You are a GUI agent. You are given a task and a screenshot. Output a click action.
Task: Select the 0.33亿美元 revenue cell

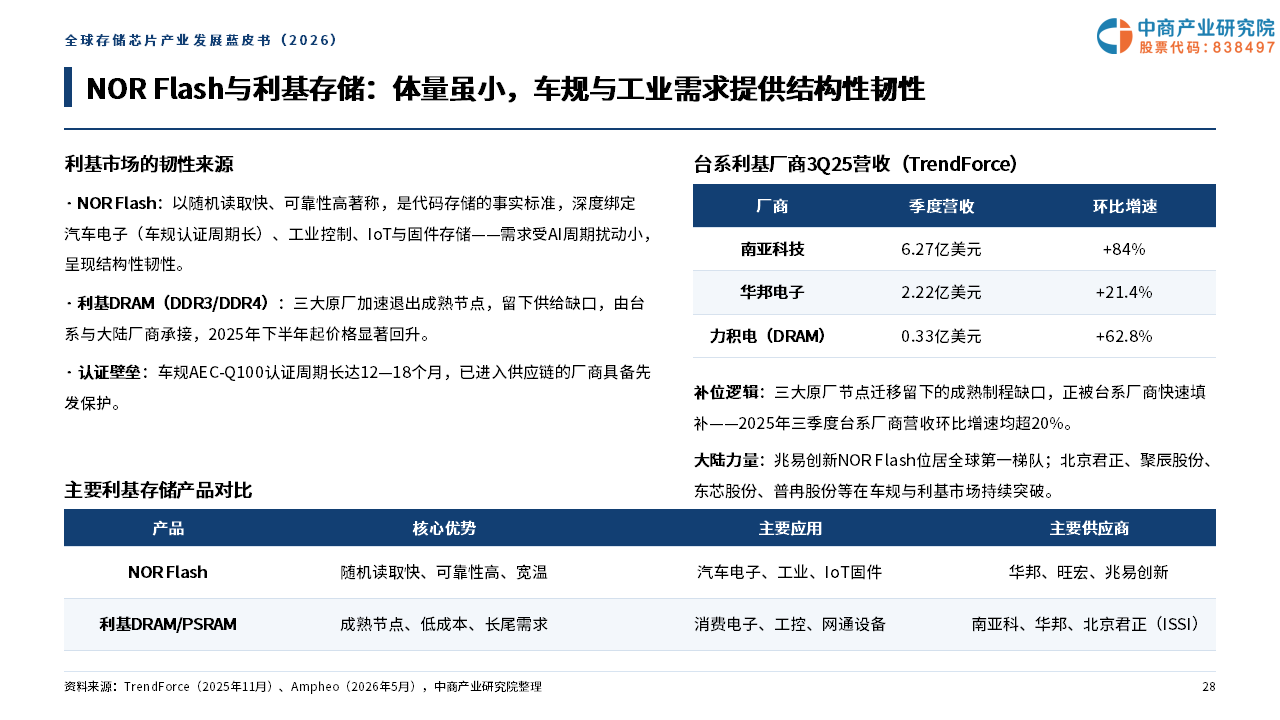point(941,336)
